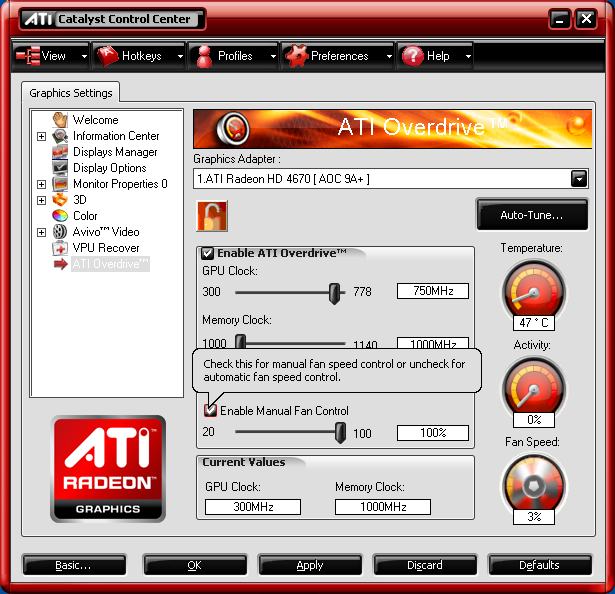The image size is (615, 594).
Task: Expand the 3D tree node
Action: pyautogui.click(x=41, y=200)
